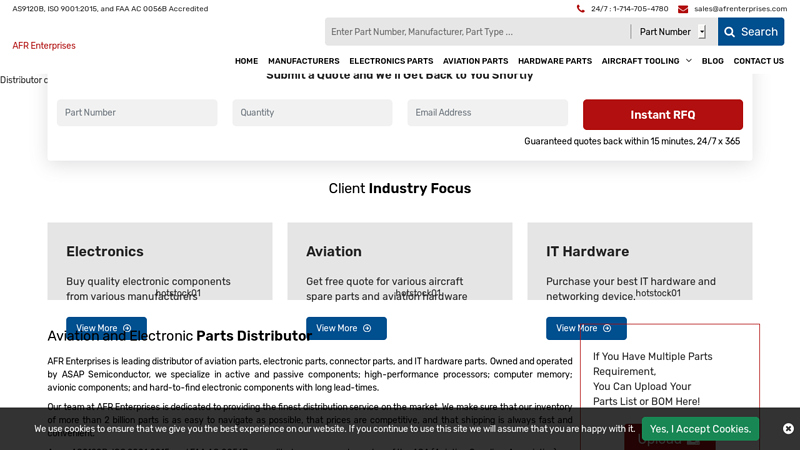Select the Aviation card heading
The width and height of the screenshot is (800, 450).
coord(334,252)
